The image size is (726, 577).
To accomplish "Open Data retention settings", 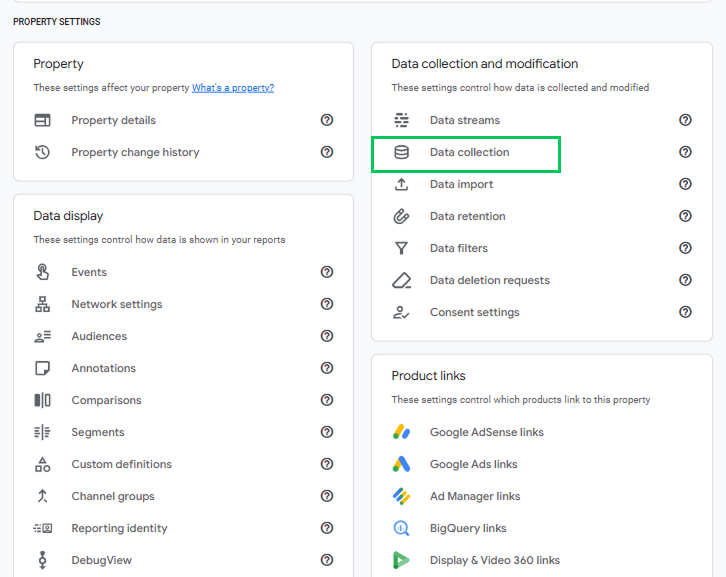I will (x=468, y=216).
